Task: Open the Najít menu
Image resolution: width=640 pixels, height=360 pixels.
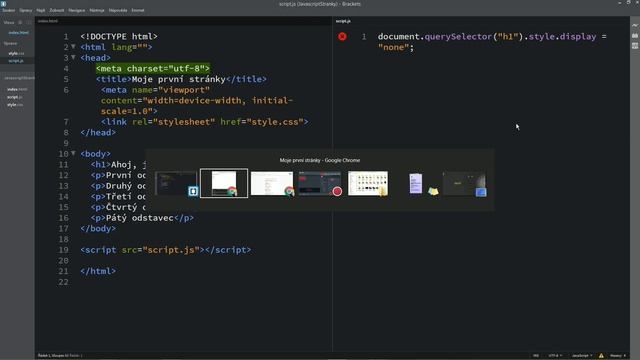Action: (x=41, y=10)
